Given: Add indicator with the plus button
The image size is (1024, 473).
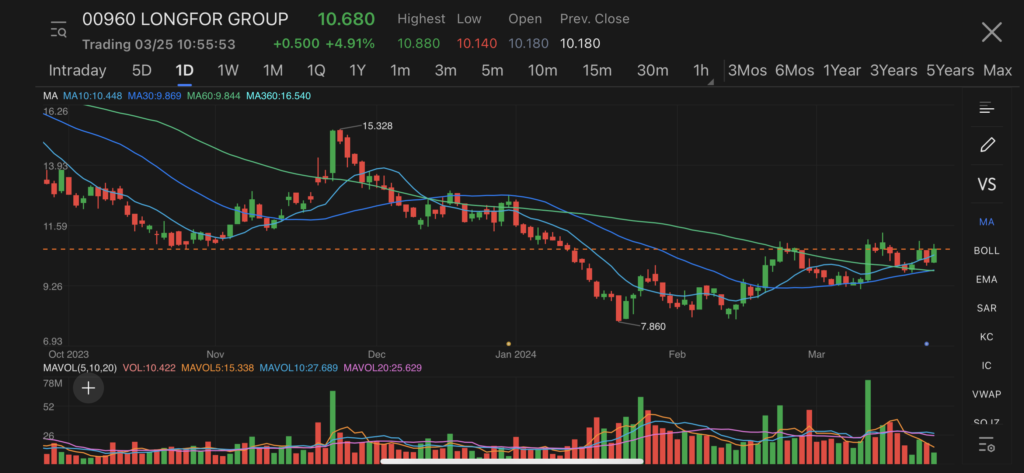Looking at the screenshot, I should 88,389.
